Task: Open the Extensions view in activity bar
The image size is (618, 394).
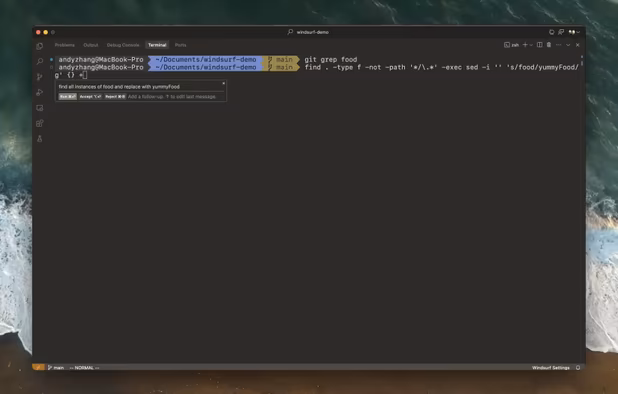Action: [39, 123]
